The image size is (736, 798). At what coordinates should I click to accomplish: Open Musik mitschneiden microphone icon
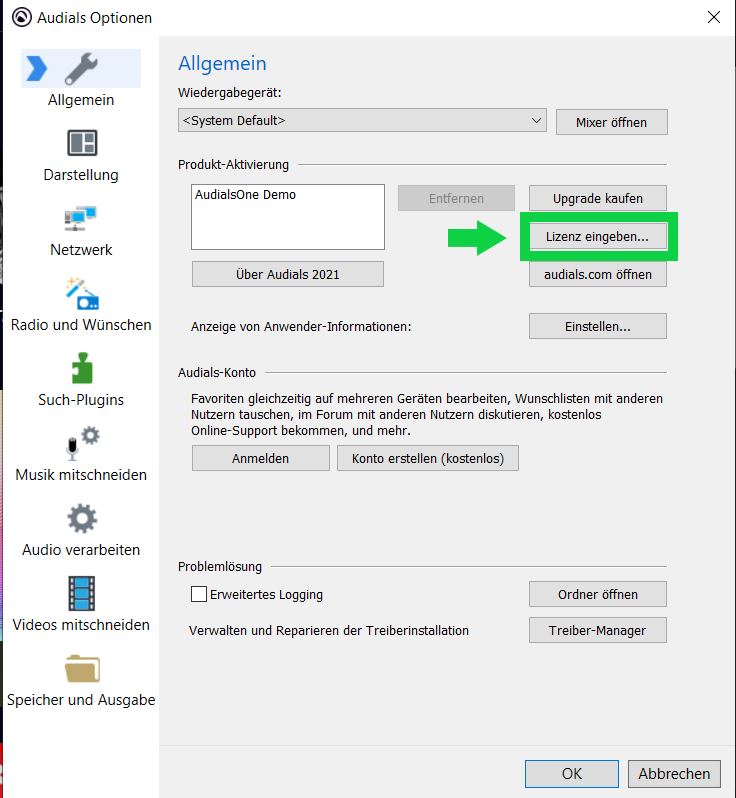pyautogui.click(x=81, y=443)
